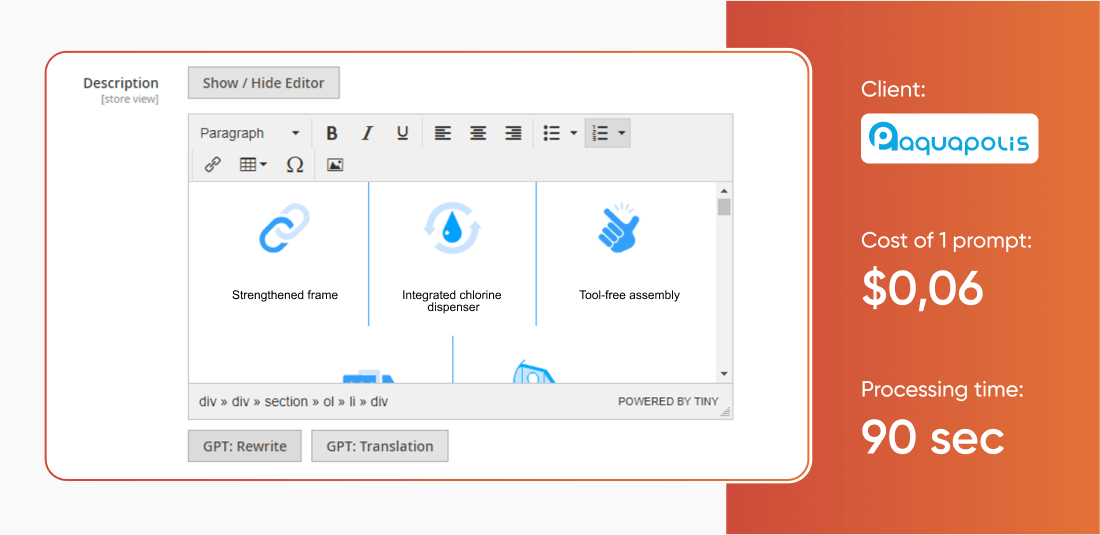Center align the text
This screenshot has width=1100, height=535.
coord(478,133)
